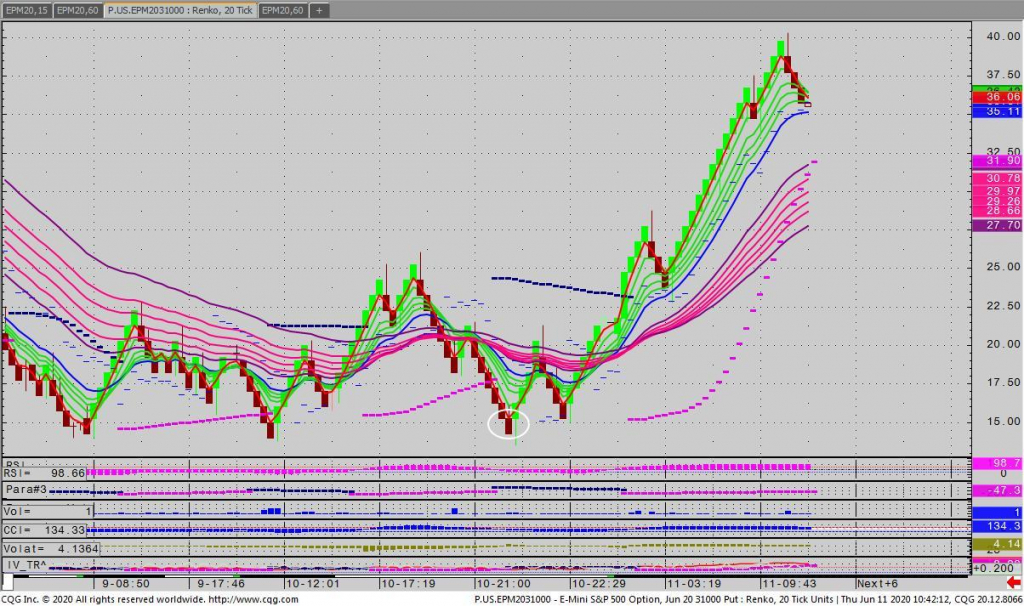Click the Vol= study label

(48, 511)
